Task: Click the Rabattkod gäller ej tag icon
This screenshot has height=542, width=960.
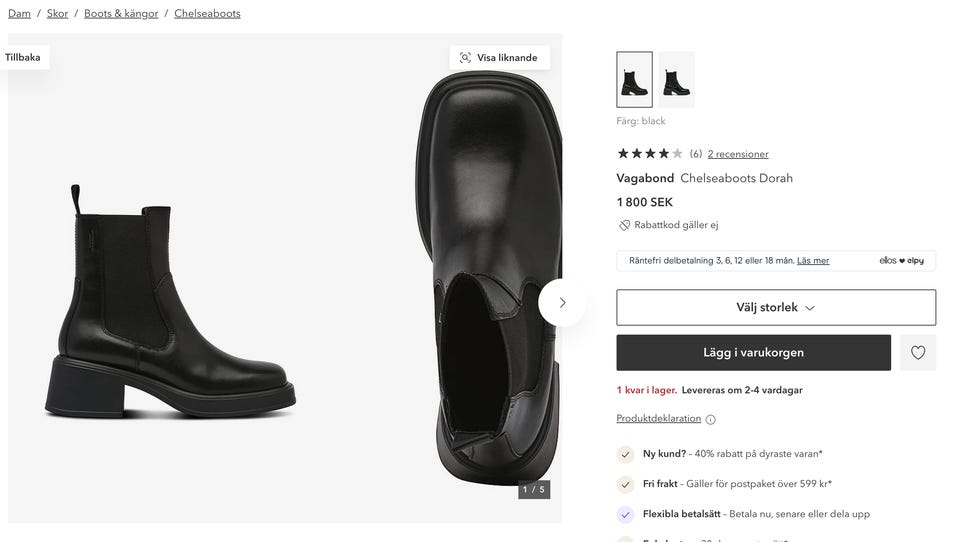Action: (x=624, y=225)
